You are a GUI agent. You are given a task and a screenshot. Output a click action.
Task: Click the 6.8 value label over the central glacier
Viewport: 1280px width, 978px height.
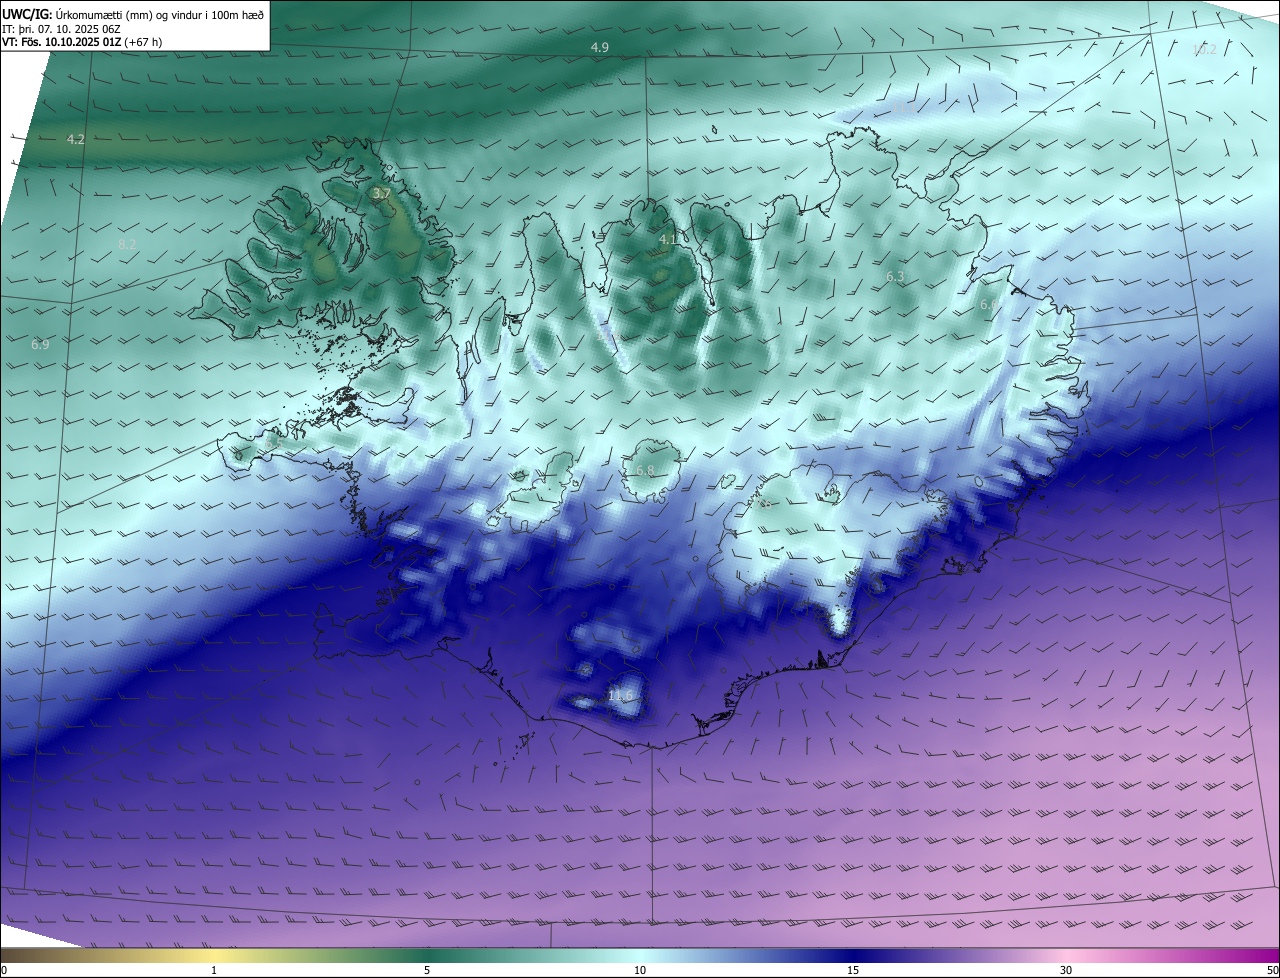645,470
